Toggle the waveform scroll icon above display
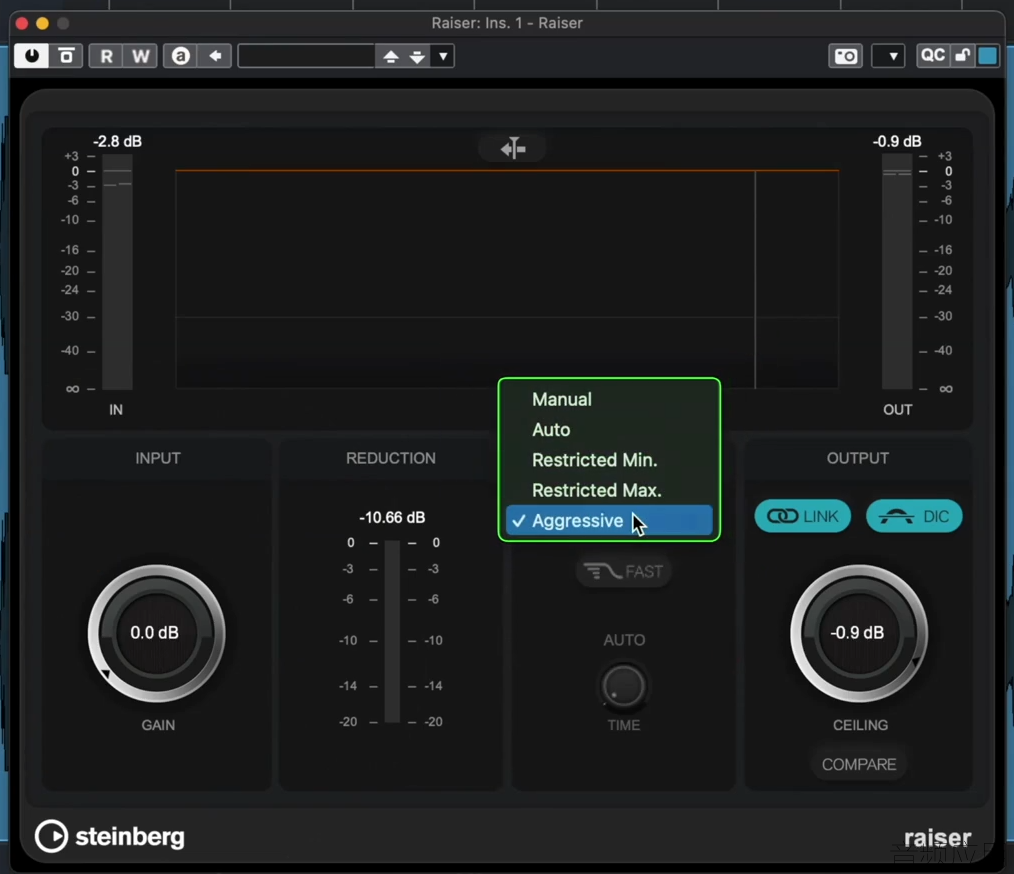The width and height of the screenshot is (1014, 874). [512, 149]
